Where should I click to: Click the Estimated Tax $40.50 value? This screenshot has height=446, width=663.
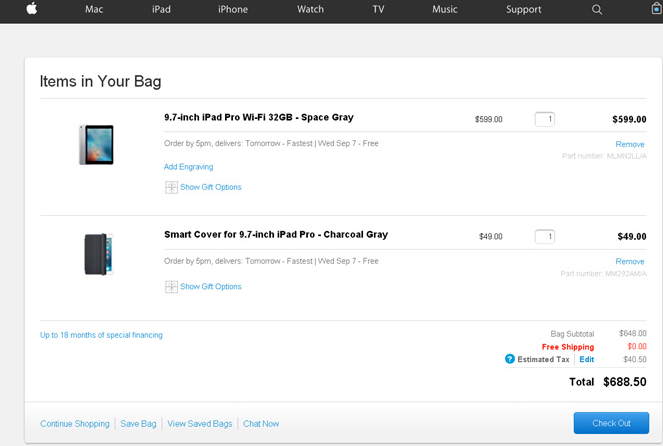[635, 359]
